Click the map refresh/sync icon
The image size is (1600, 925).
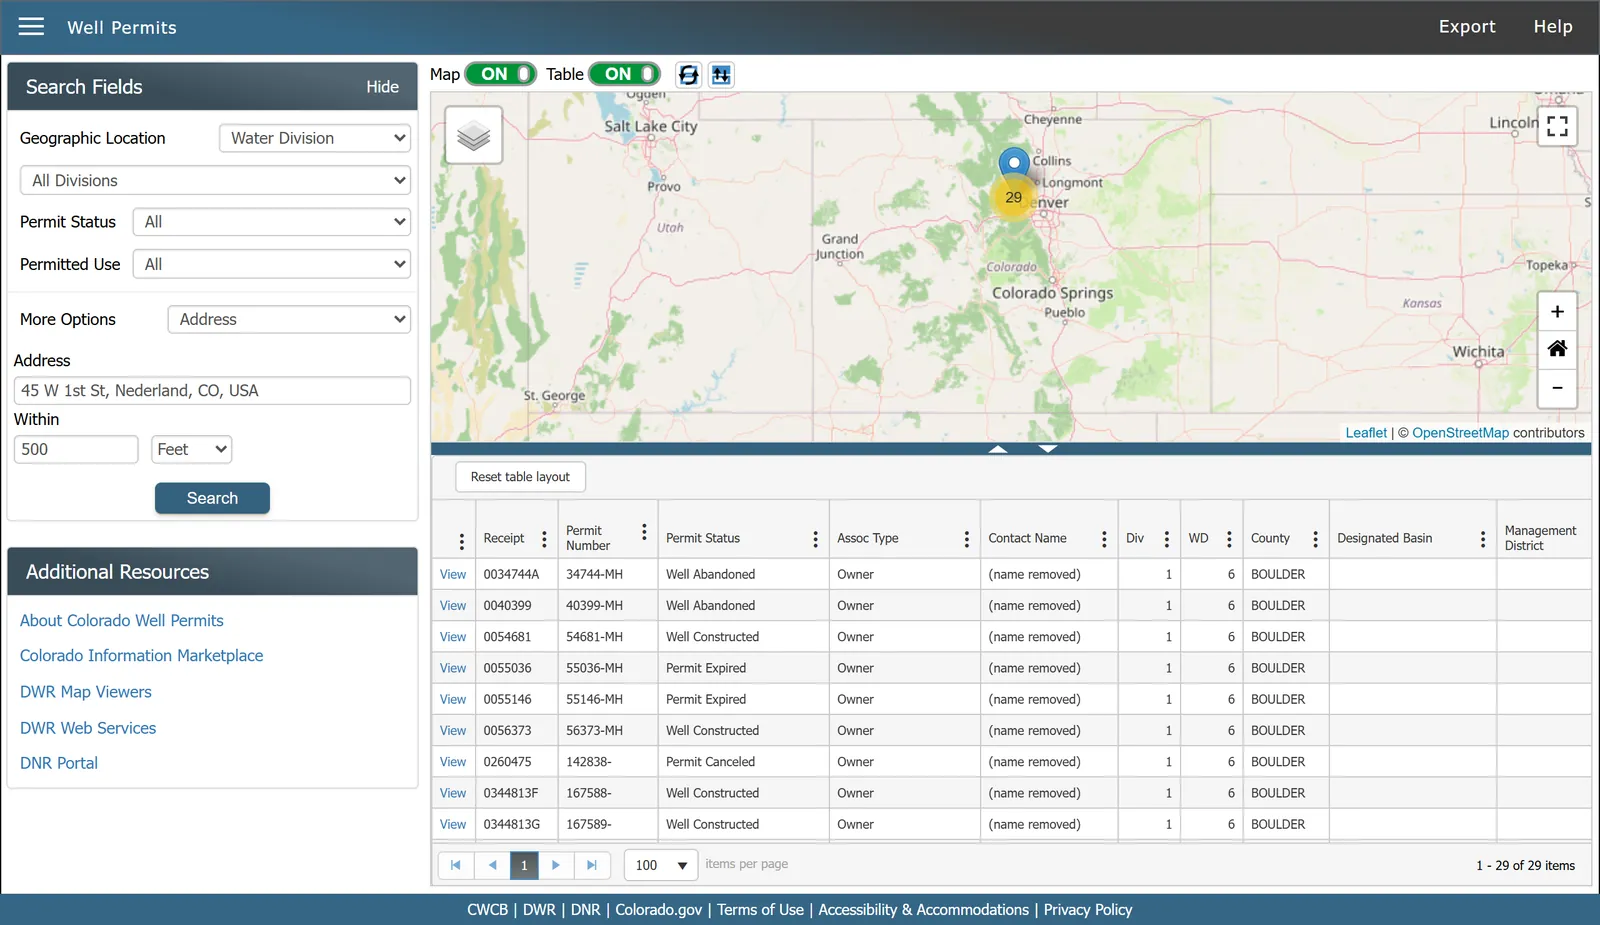point(688,75)
